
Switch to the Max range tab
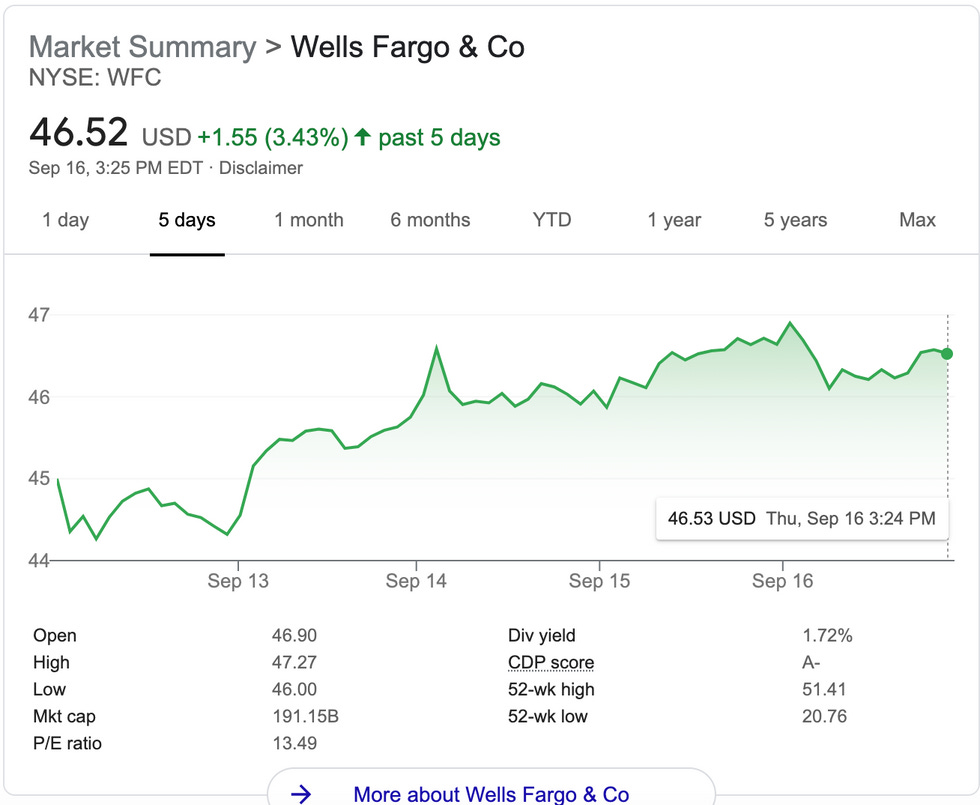[917, 220]
